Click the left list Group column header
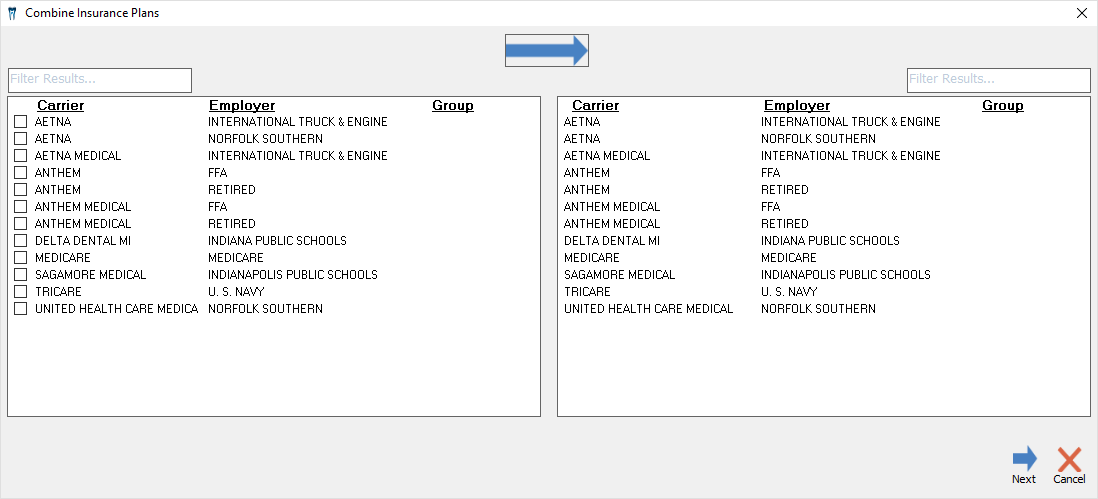 [x=452, y=106]
